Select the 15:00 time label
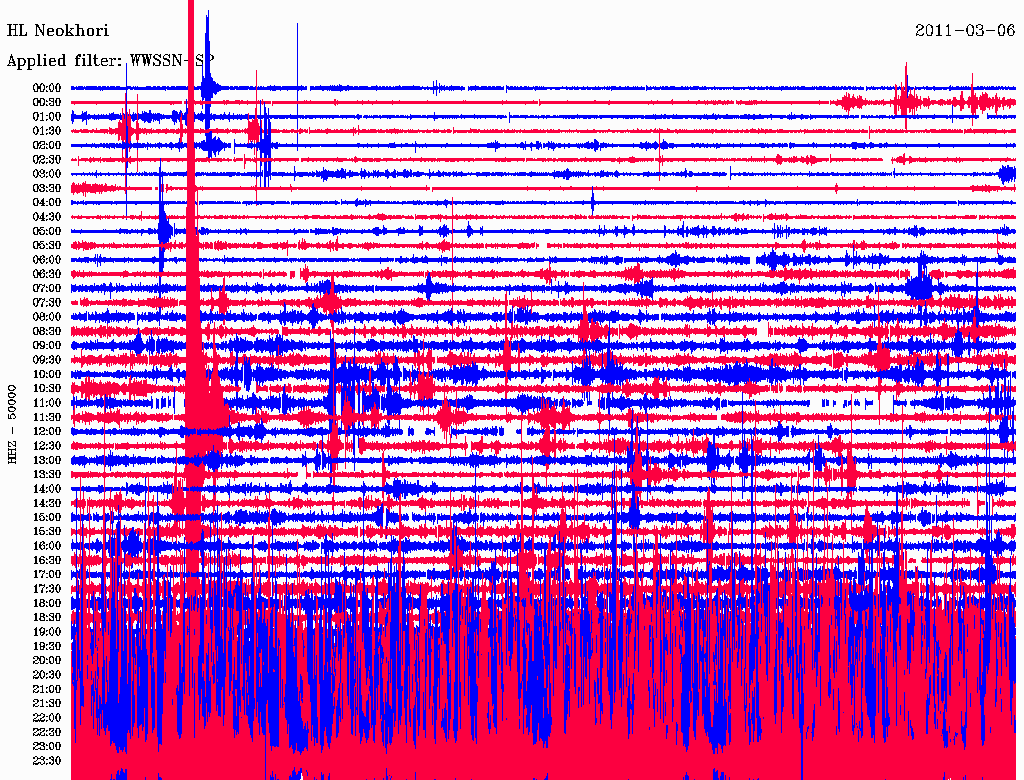 (x=47, y=517)
